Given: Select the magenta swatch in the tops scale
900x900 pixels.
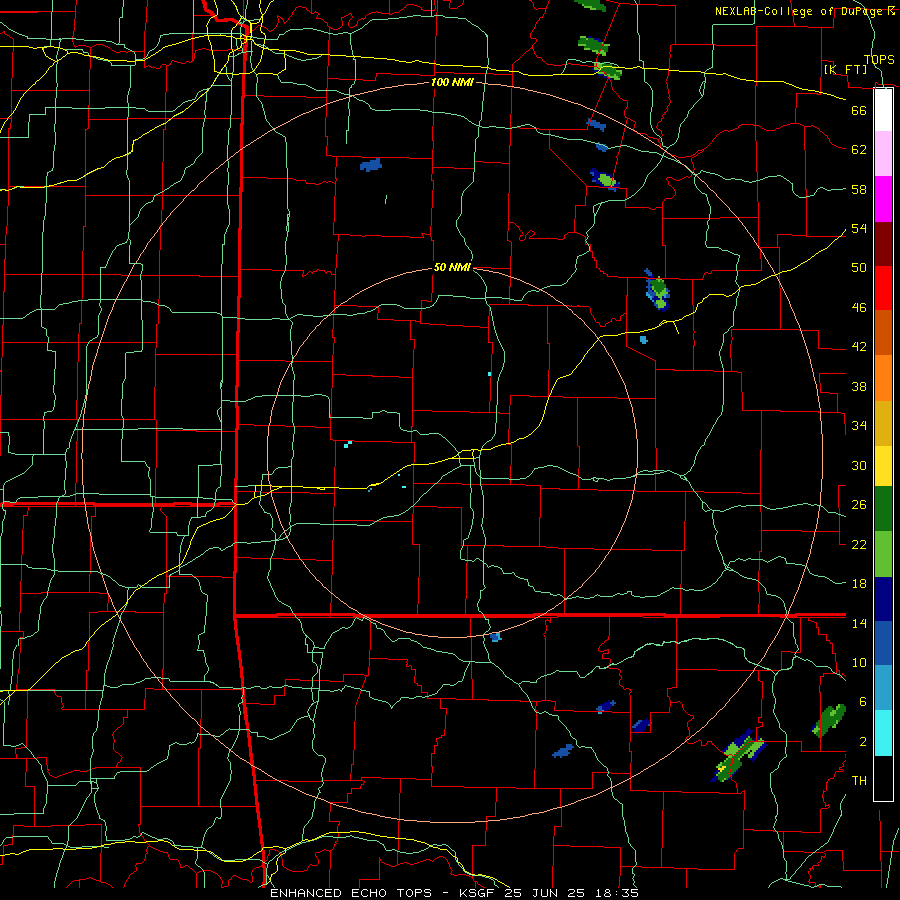Looking at the screenshot, I should [x=883, y=199].
